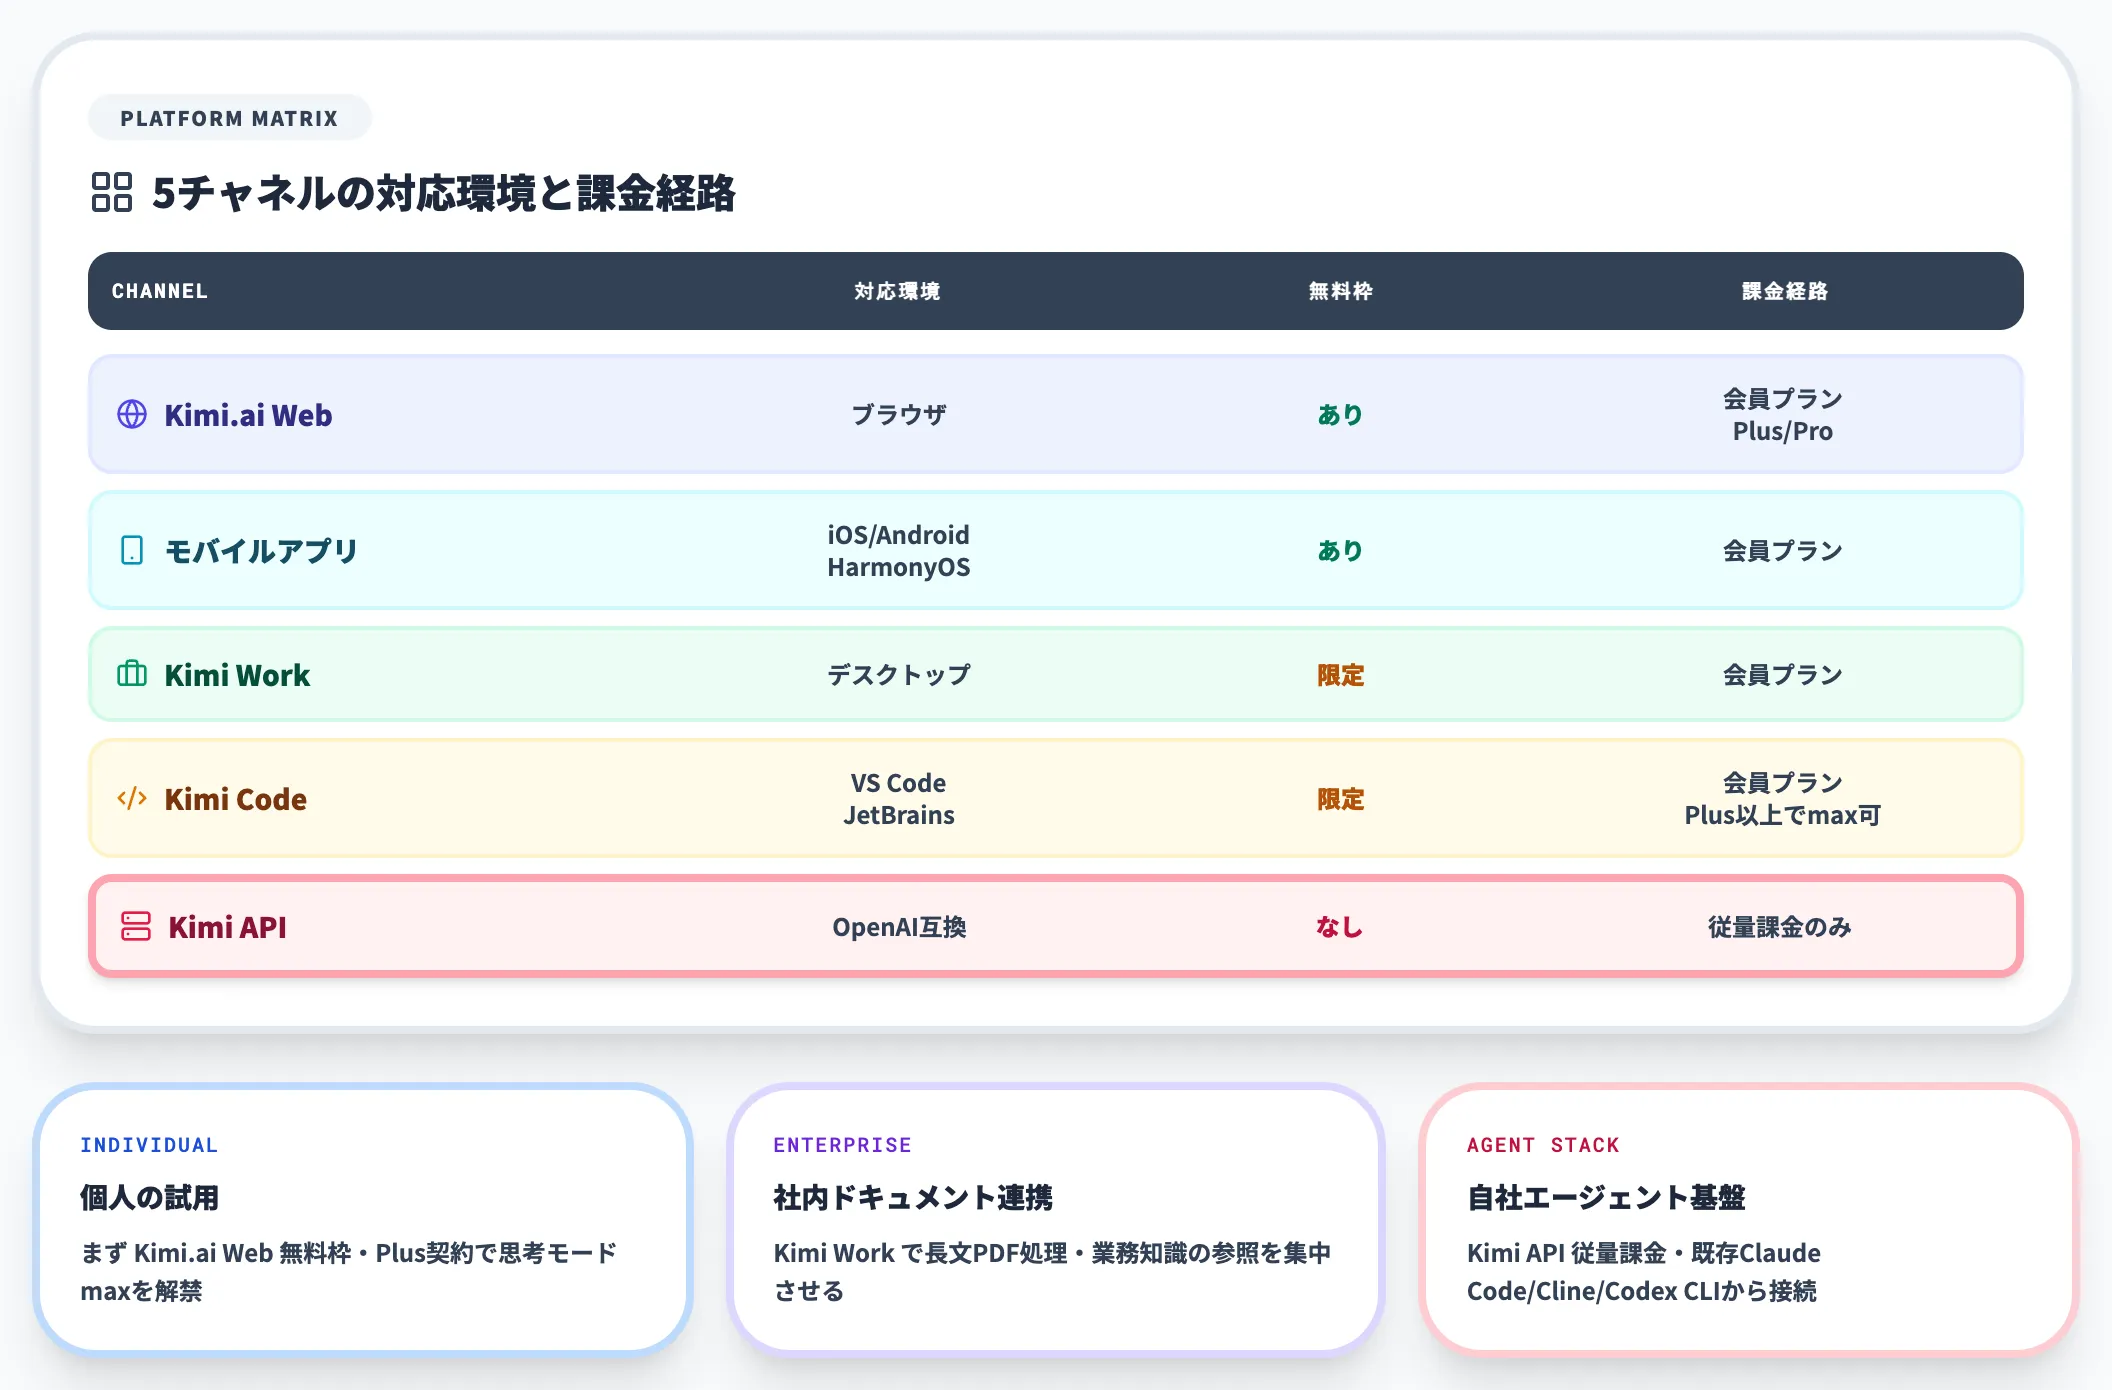This screenshot has width=2112, height=1390.
Task: Click the globe icon for Kimi.ai Web
Action: point(132,414)
